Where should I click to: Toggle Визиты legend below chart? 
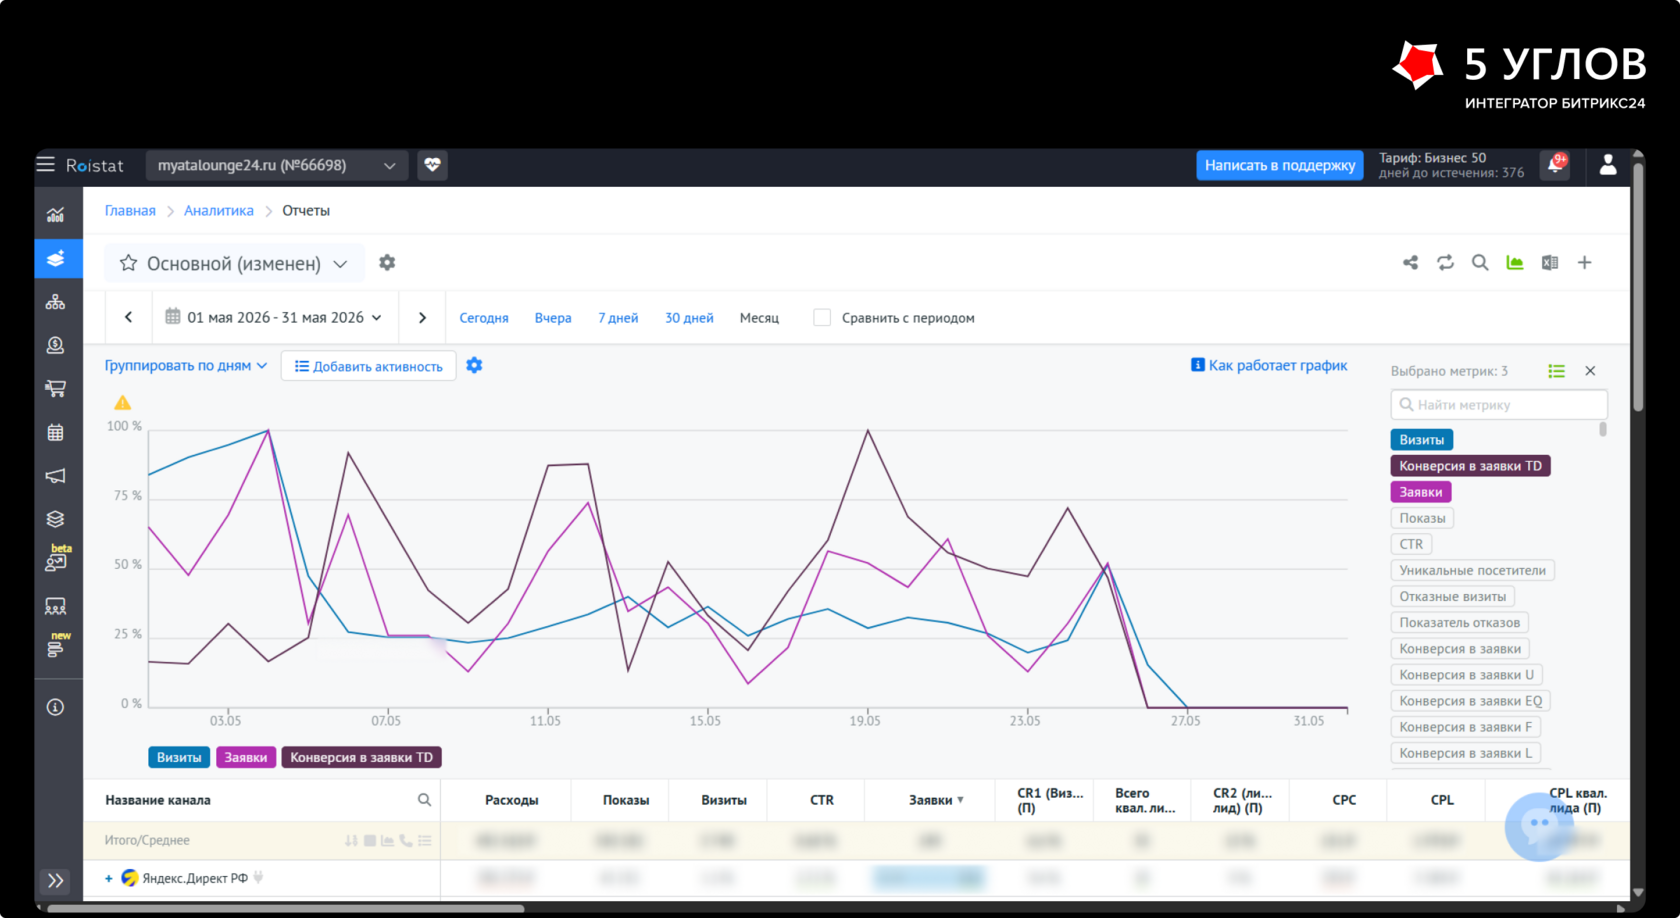(179, 757)
